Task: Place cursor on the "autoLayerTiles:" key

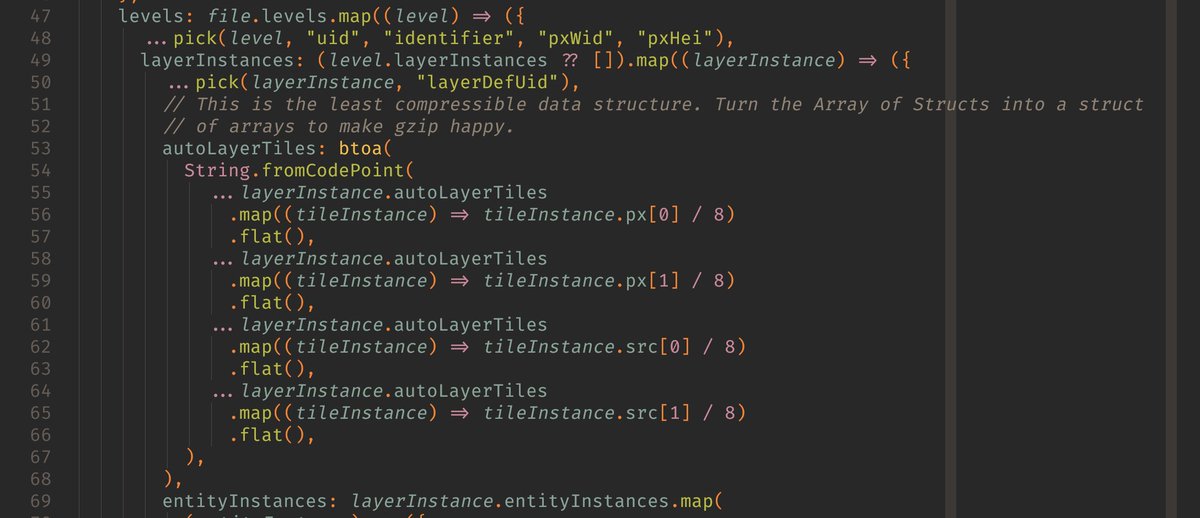Action: click(245, 148)
